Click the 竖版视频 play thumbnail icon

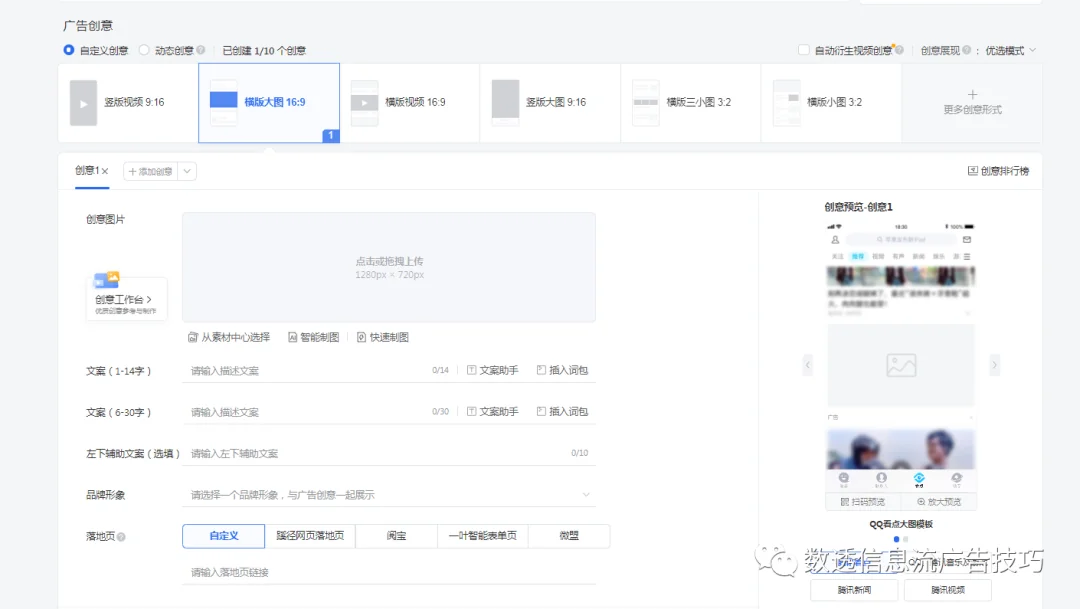[83, 103]
